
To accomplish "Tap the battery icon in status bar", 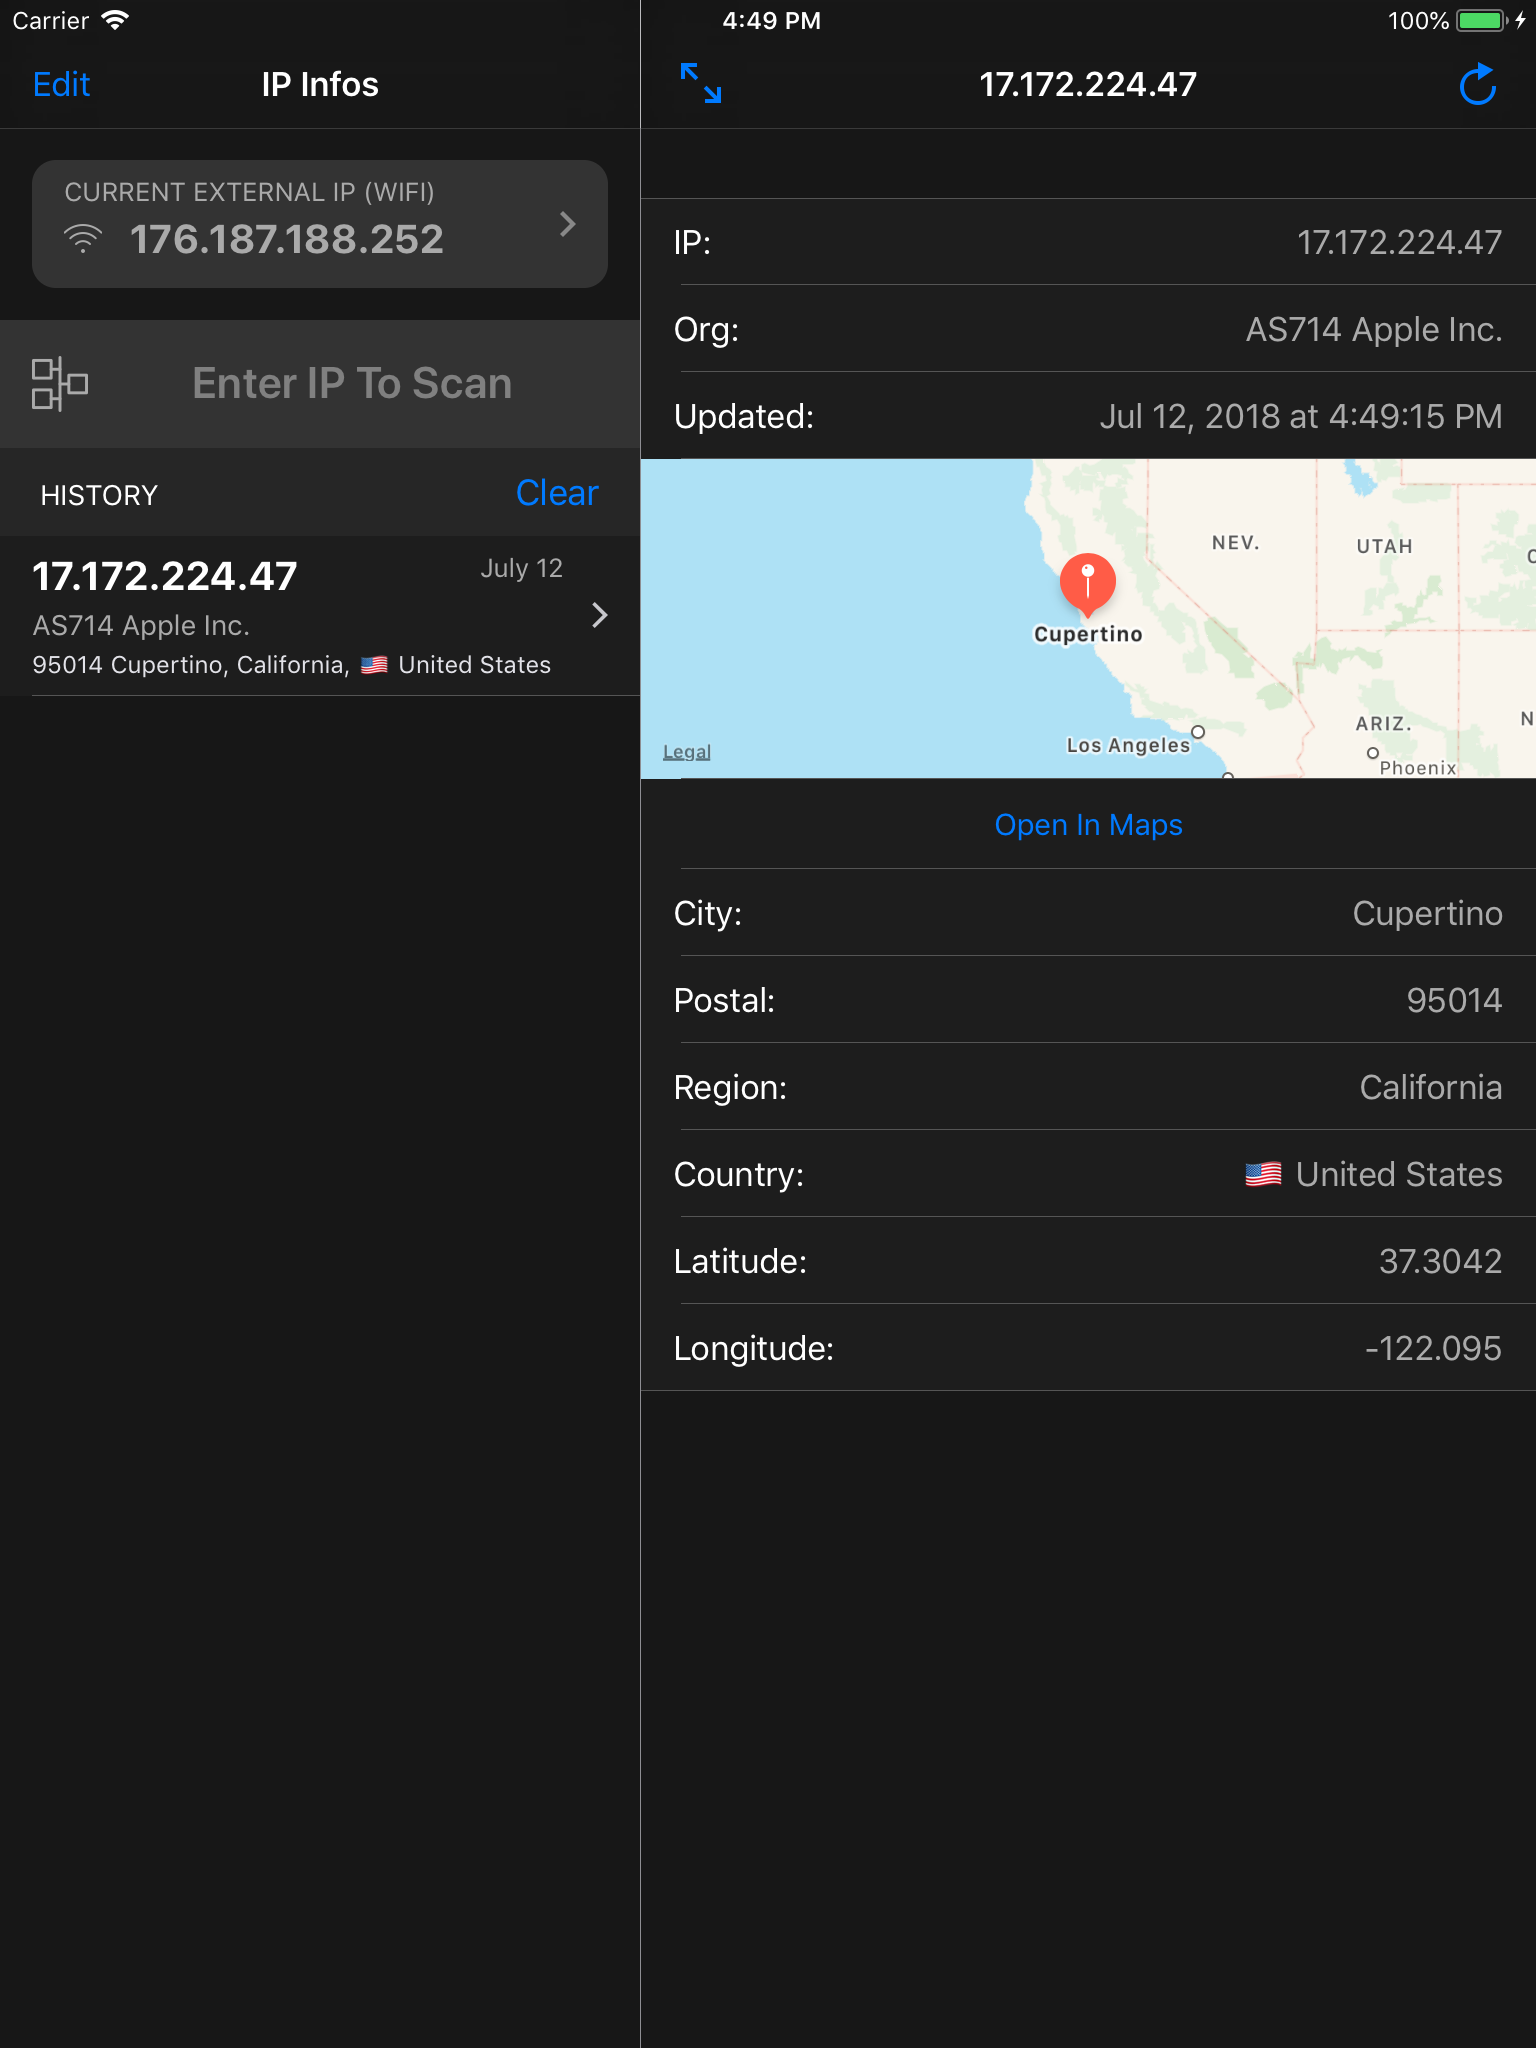I will 1482,21.
